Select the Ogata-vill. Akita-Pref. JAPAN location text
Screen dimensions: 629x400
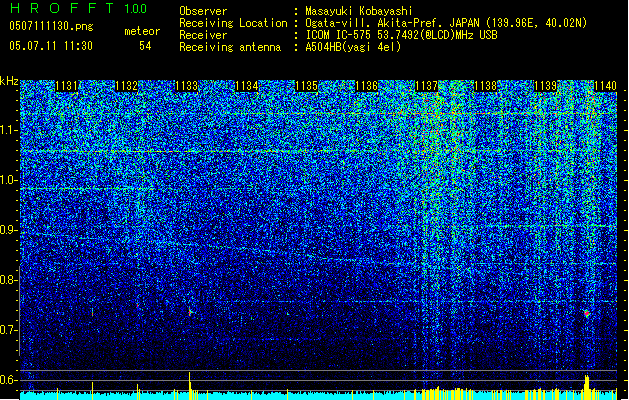click(x=446, y=23)
